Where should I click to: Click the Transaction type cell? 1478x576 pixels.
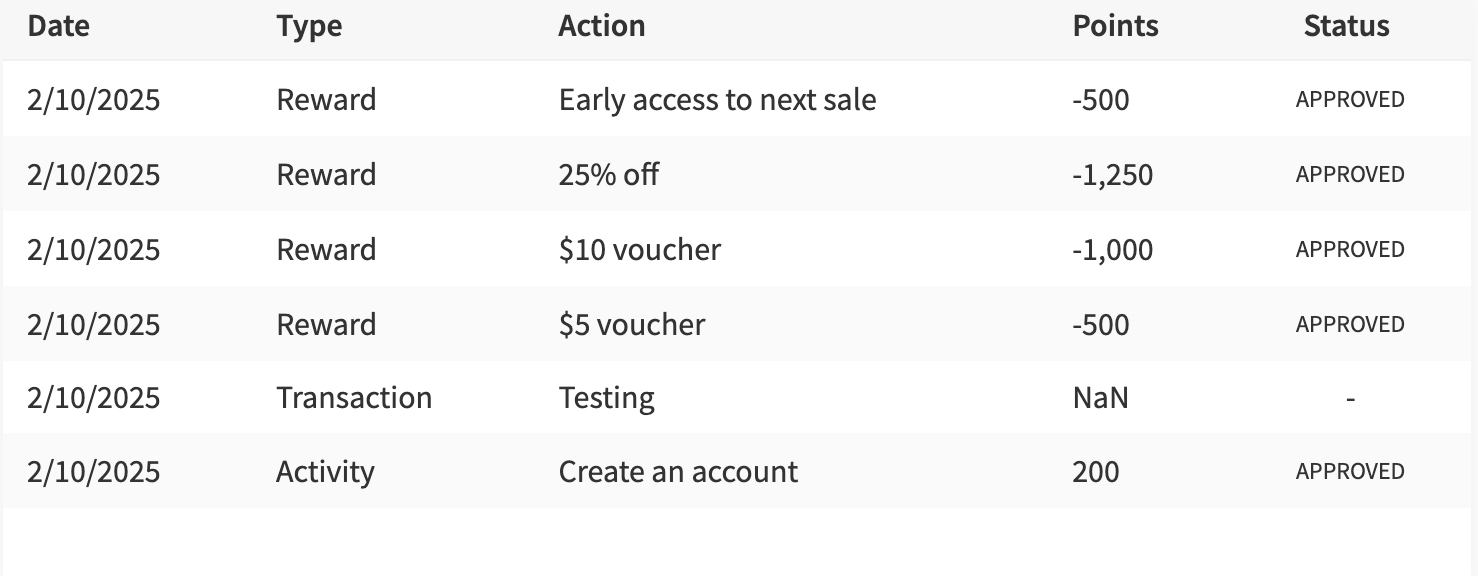[x=354, y=398]
